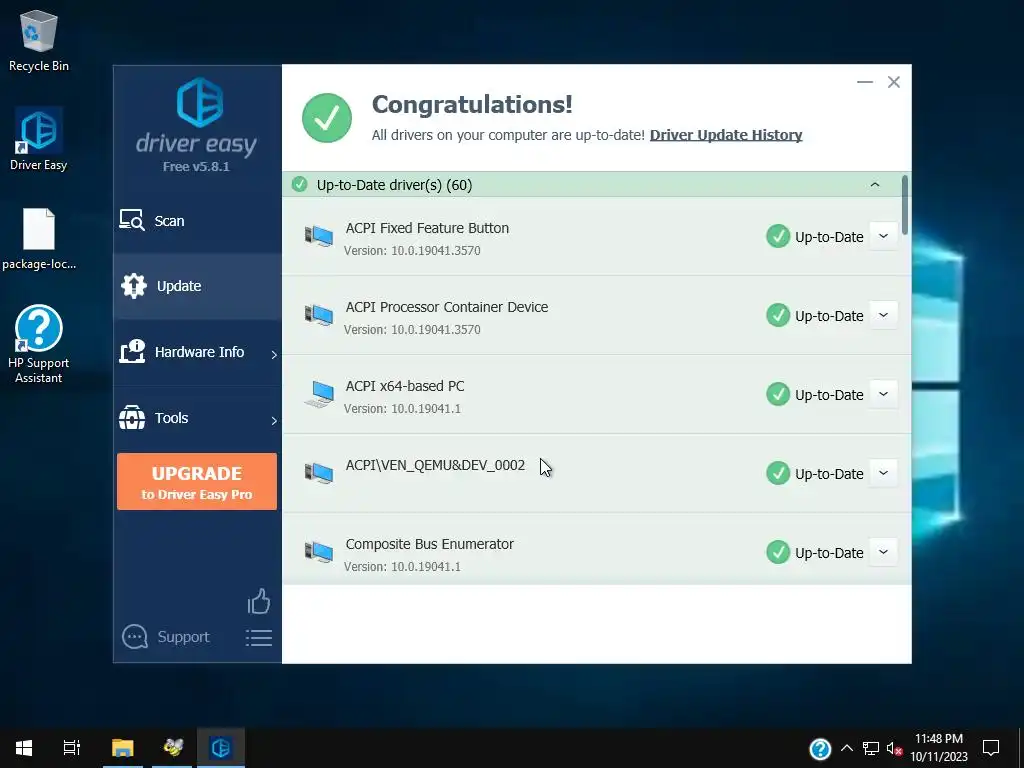Screen dimensions: 1024x768
Task: Open dropdown for ACPI Processor Container Device
Action: 883,315
